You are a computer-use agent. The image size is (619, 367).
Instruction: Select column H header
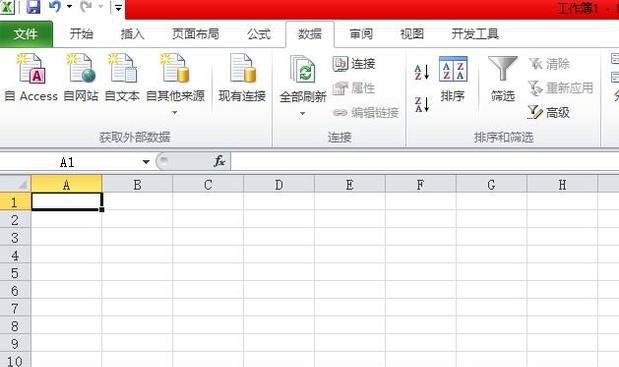562,184
